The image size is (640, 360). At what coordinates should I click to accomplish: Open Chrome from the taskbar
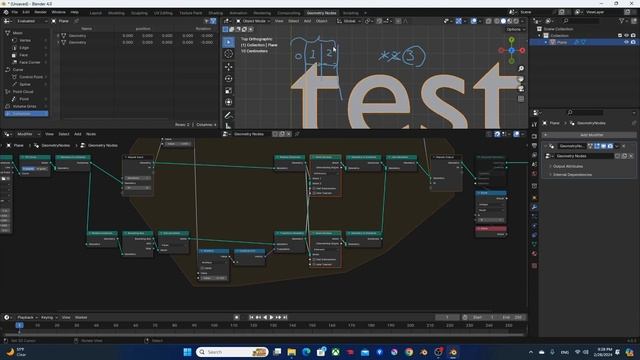pos(409,352)
